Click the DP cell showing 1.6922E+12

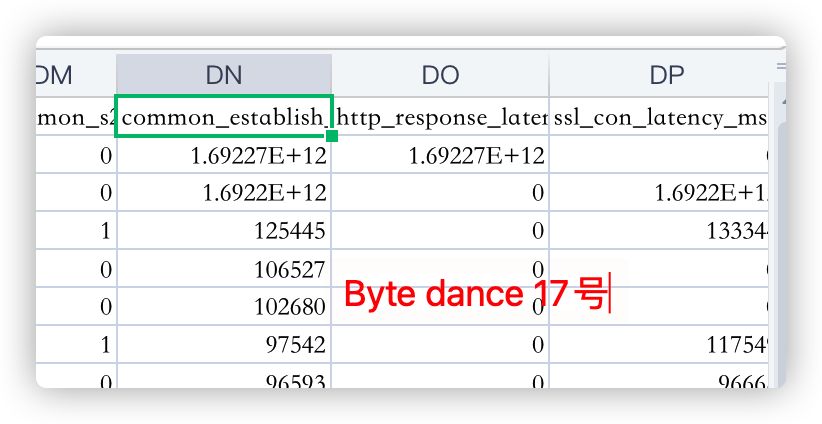tap(660, 194)
